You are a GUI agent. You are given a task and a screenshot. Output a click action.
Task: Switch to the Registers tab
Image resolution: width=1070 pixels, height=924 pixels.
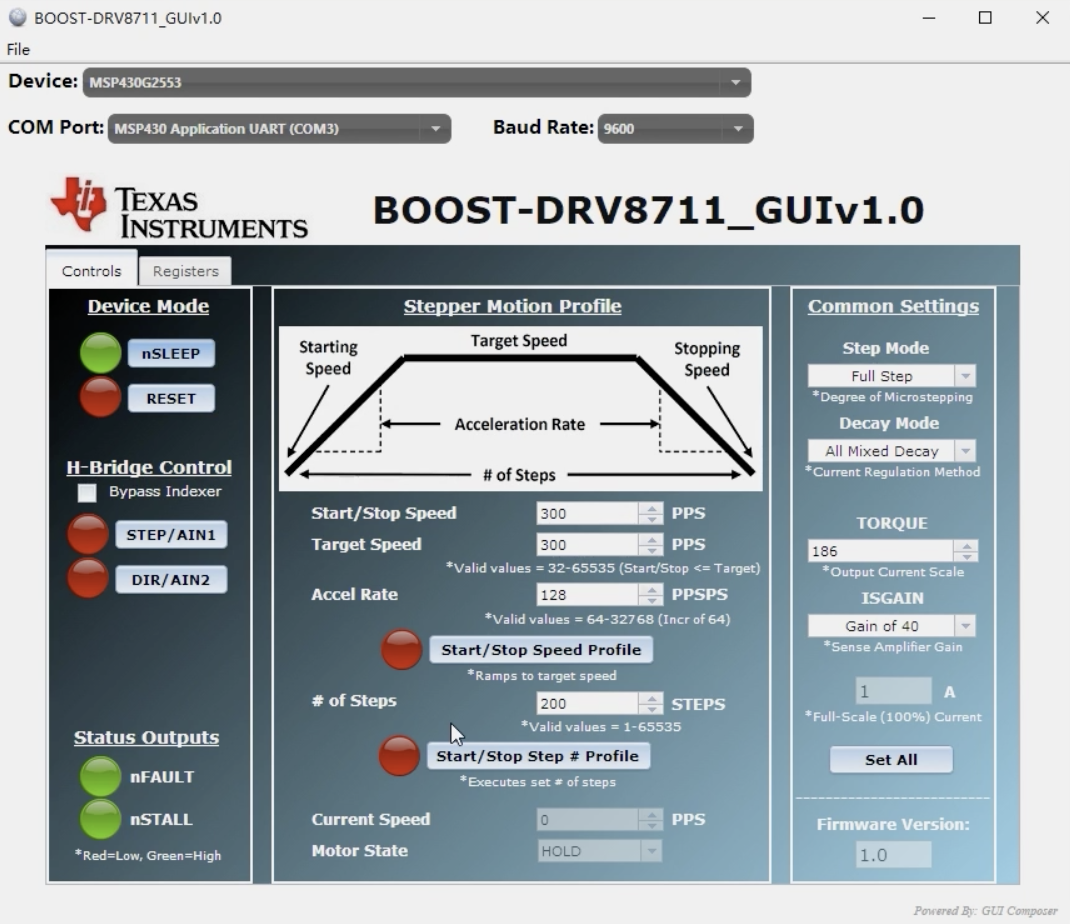coord(184,270)
